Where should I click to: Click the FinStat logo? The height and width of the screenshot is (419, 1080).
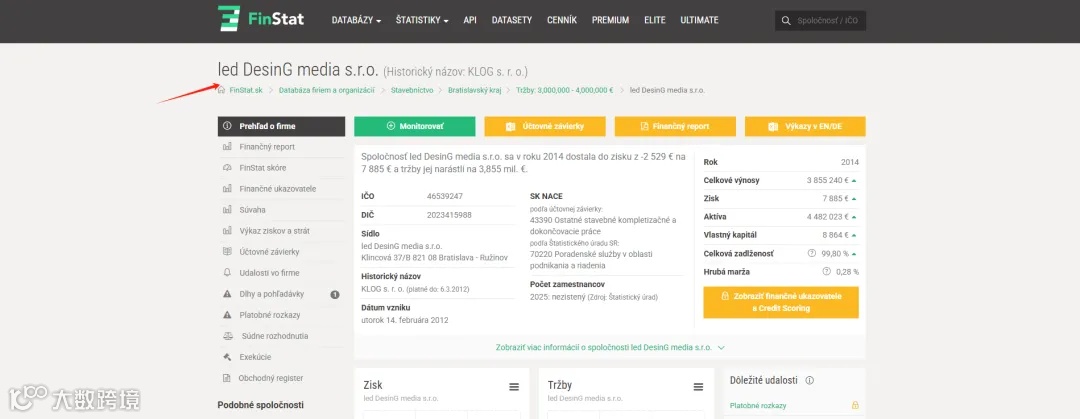click(x=260, y=19)
